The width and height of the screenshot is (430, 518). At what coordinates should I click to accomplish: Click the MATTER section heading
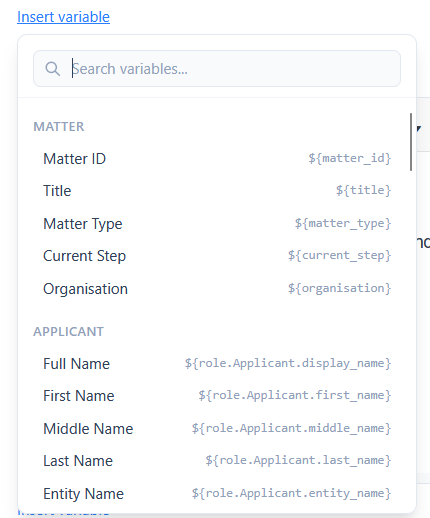click(x=59, y=127)
